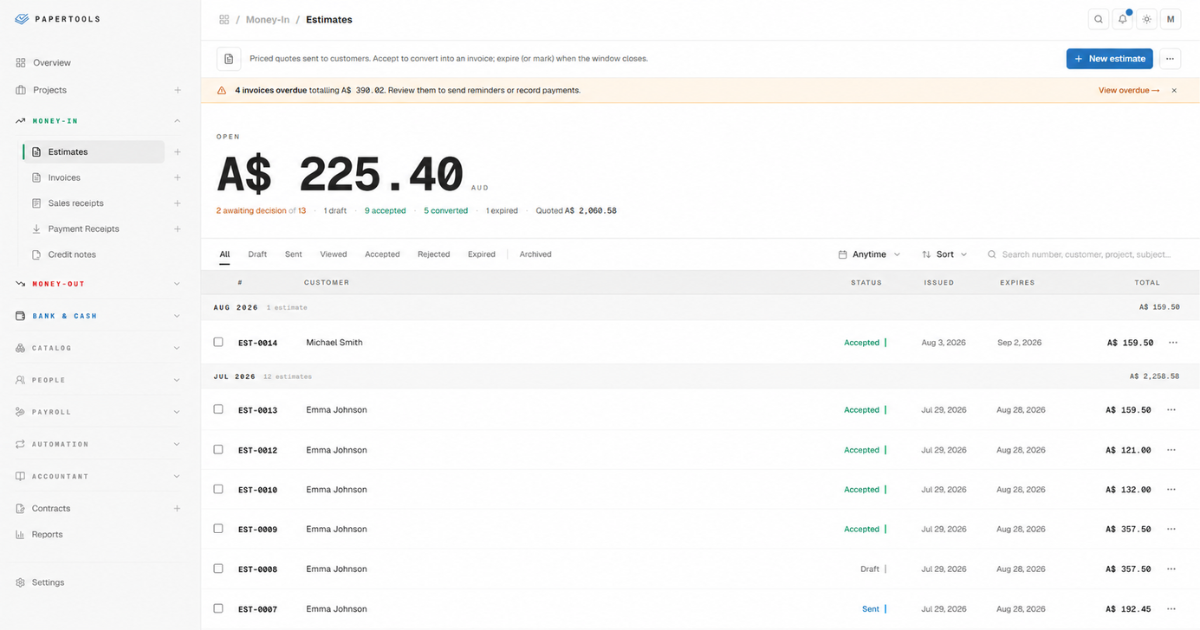The width and height of the screenshot is (1200, 630).
Task: Select the Rejected tab
Action: pos(434,254)
